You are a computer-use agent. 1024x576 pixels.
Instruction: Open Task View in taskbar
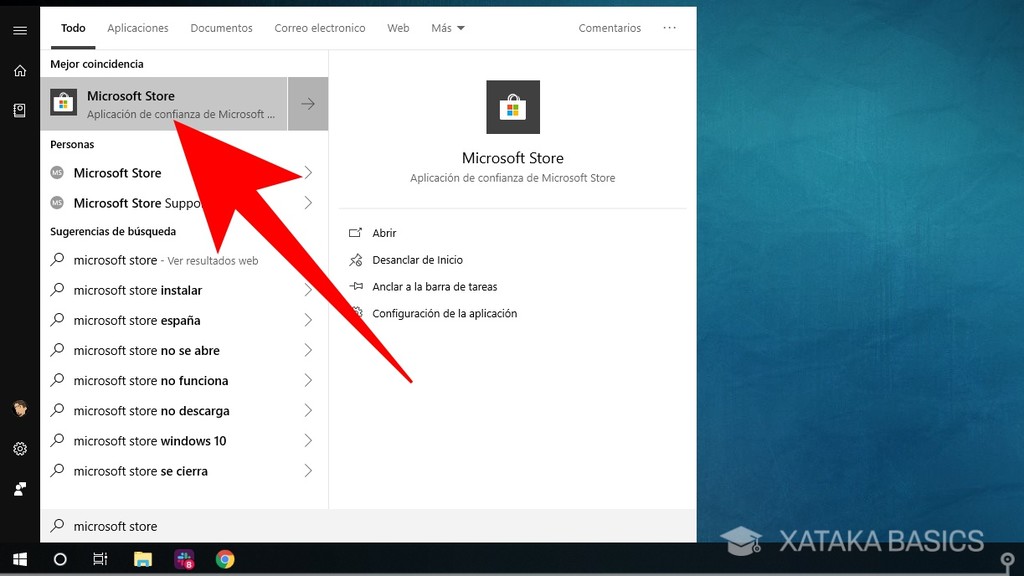(x=100, y=560)
